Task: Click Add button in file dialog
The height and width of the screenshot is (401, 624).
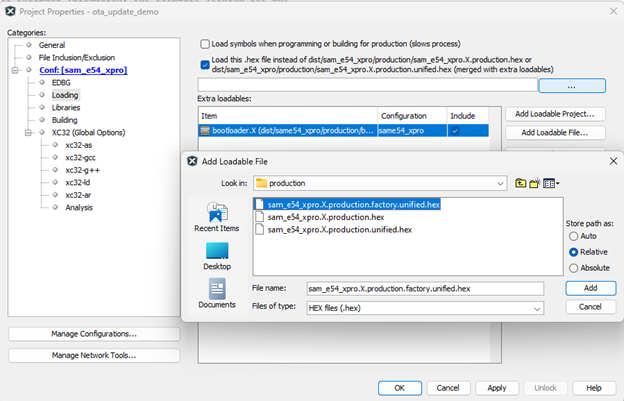Action: 591,288
